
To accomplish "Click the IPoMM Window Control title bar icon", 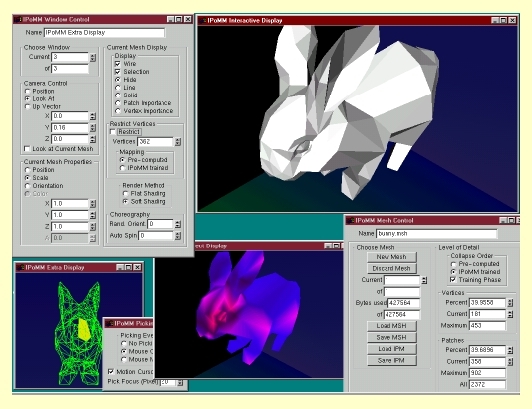I will (19, 20).
